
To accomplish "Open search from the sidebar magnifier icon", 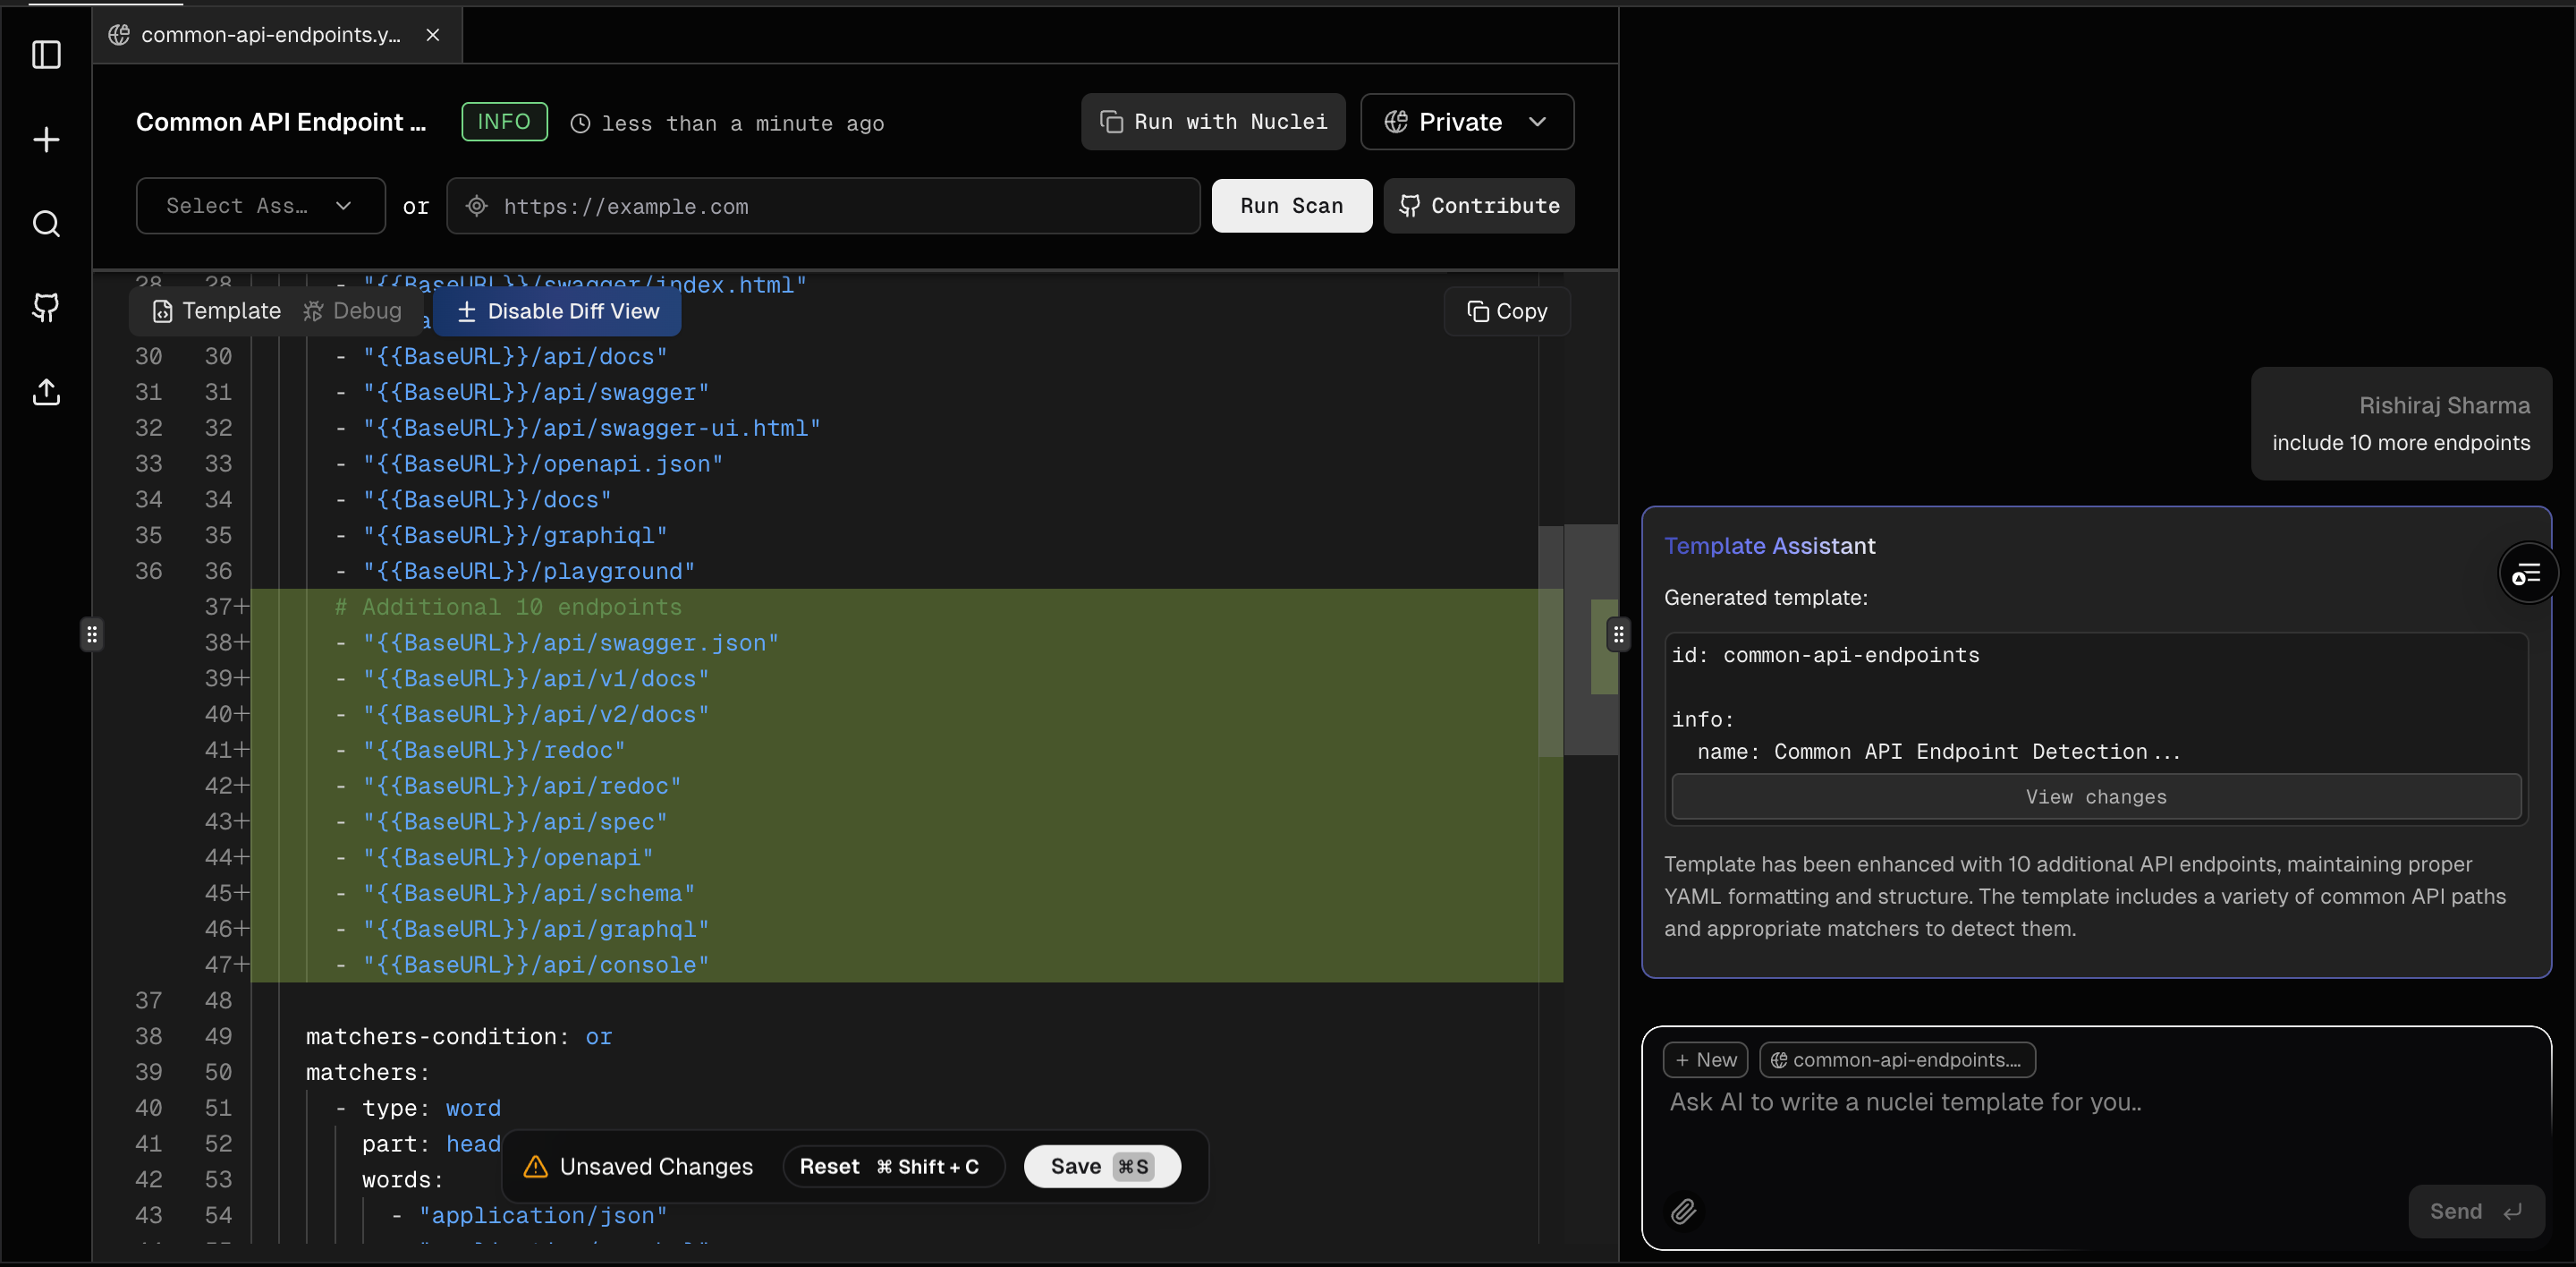I will point(46,223).
